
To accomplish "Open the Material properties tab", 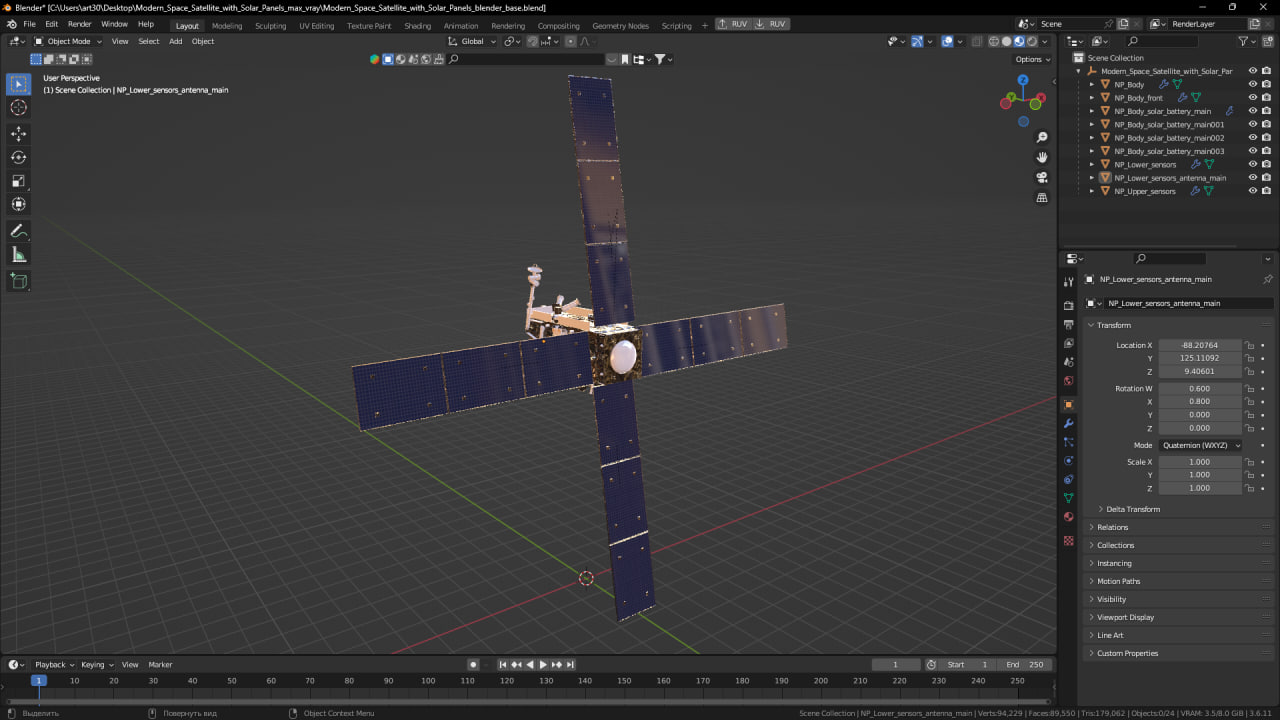I will tap(1069, 517).
